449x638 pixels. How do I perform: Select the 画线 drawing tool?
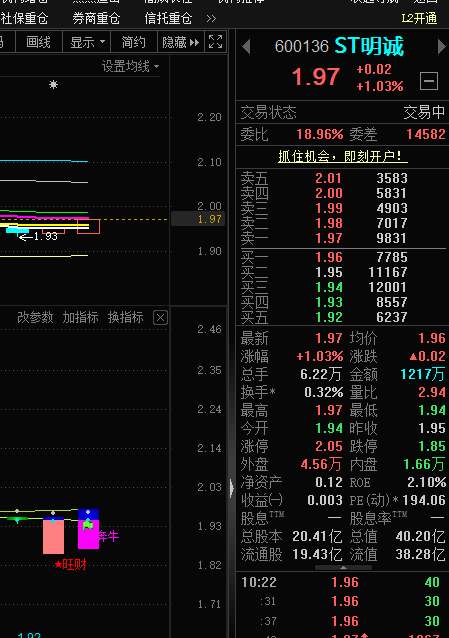coord(38,42)
